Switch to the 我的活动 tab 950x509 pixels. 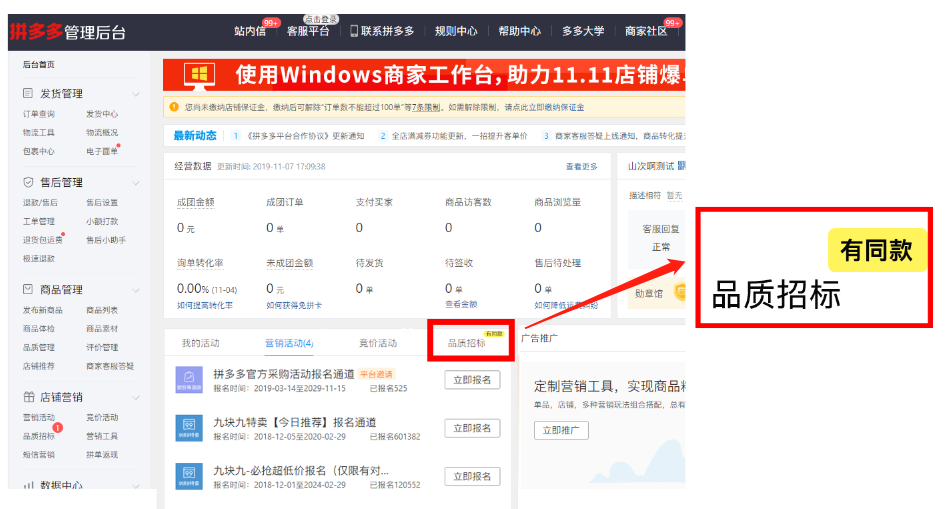pyautogui.click(x=201, y=343)
